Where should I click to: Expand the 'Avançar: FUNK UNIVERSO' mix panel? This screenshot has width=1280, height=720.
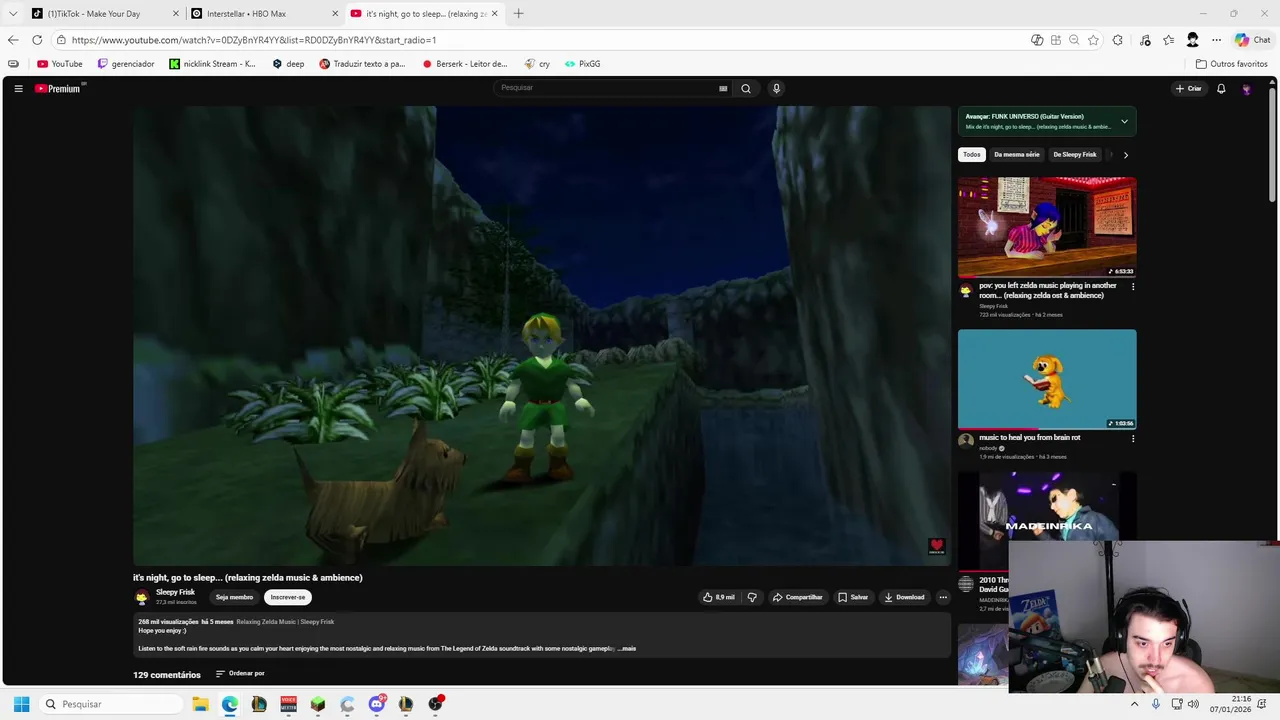(1124, 121)
